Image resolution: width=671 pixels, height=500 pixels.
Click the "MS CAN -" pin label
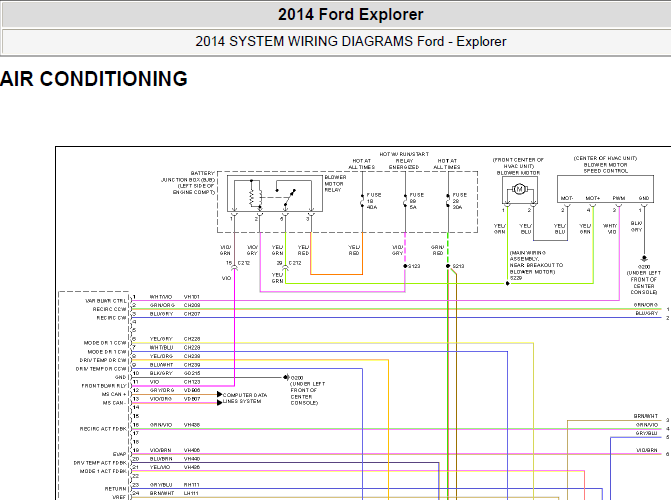click(114, 403)
